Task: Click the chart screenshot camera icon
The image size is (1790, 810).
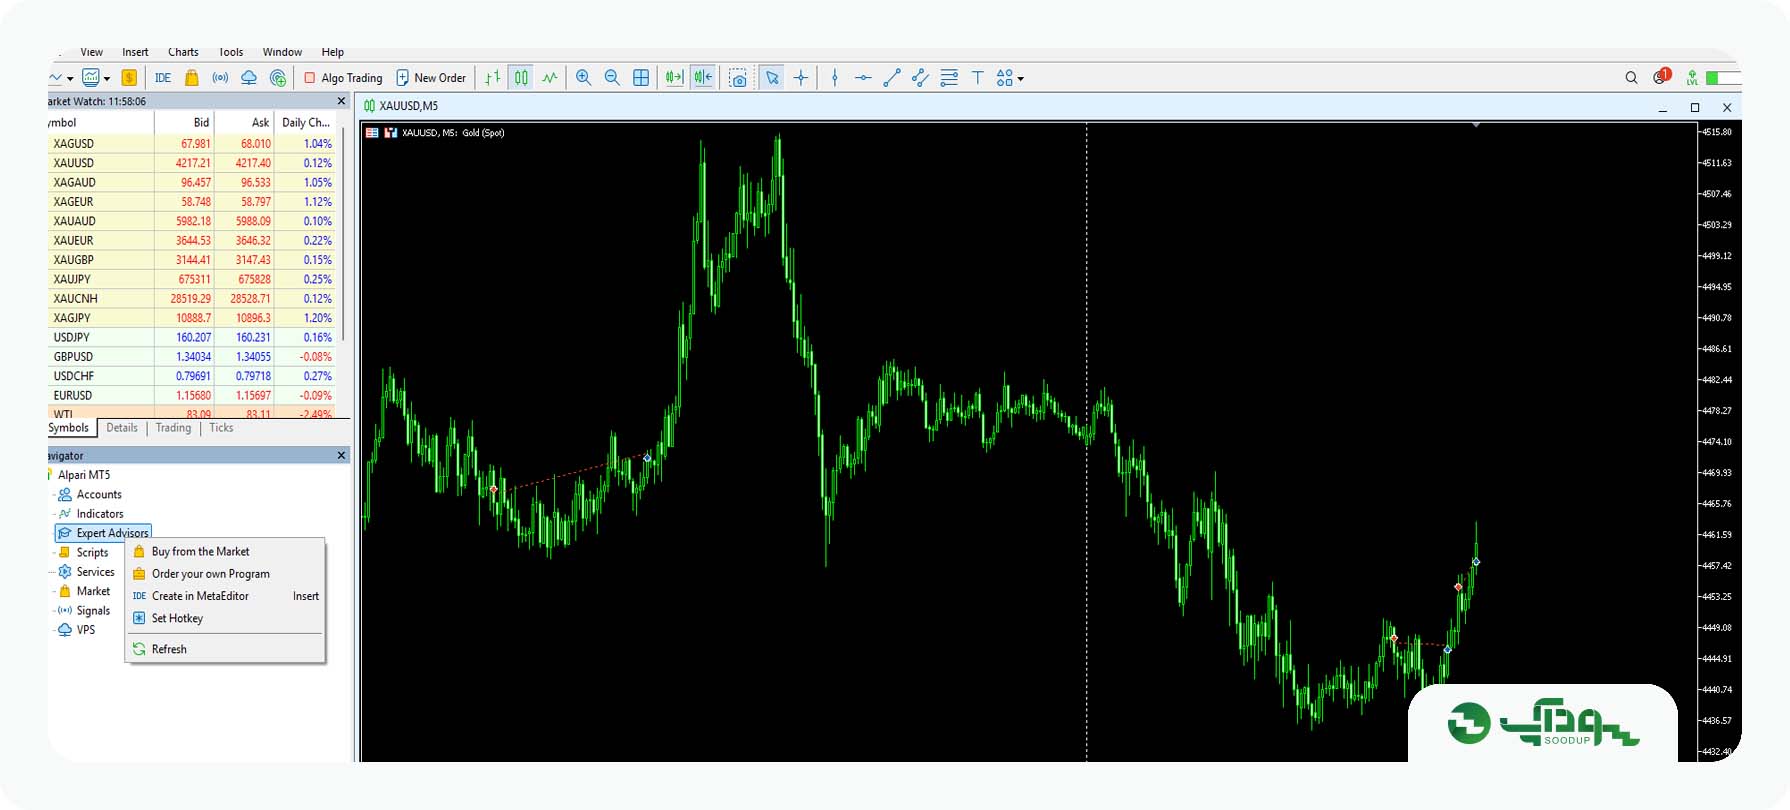Action: pyautogui.click(x=738, y=78)
